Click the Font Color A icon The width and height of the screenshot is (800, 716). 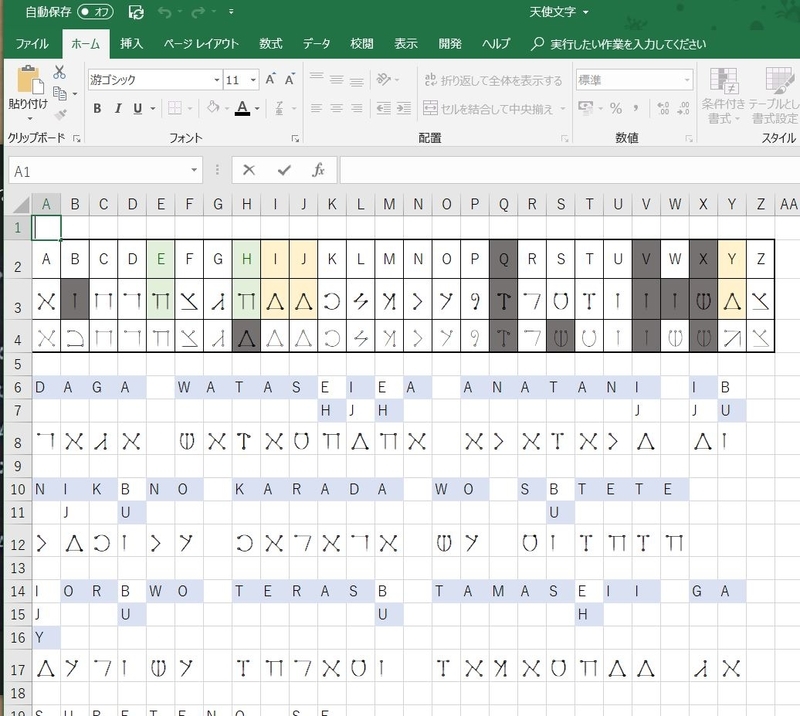(x=243, y=108)
